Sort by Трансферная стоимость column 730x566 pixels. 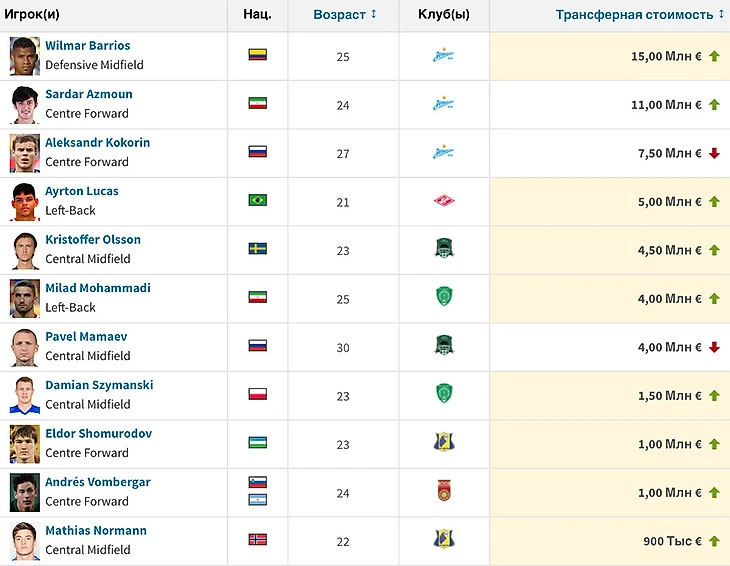point(641,15)
